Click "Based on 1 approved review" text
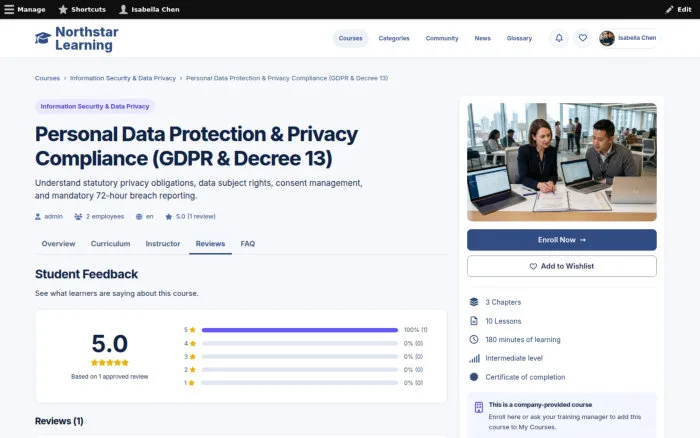 coord(110,377)
